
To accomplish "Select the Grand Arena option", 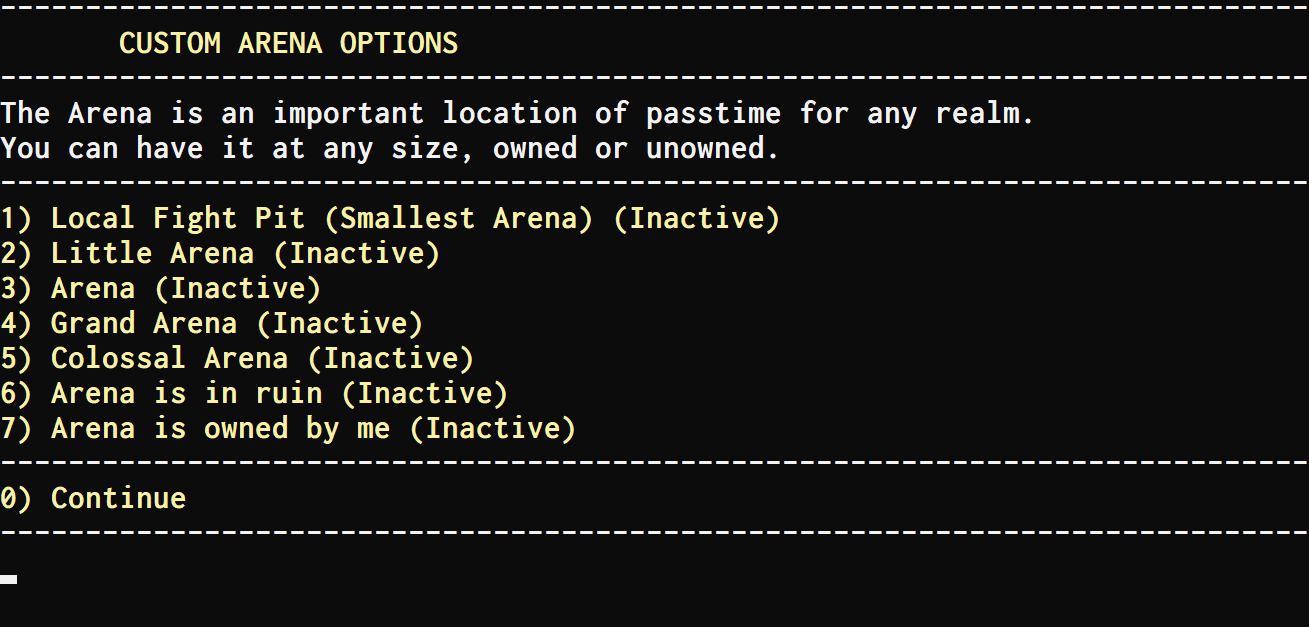I will point(144,323).
